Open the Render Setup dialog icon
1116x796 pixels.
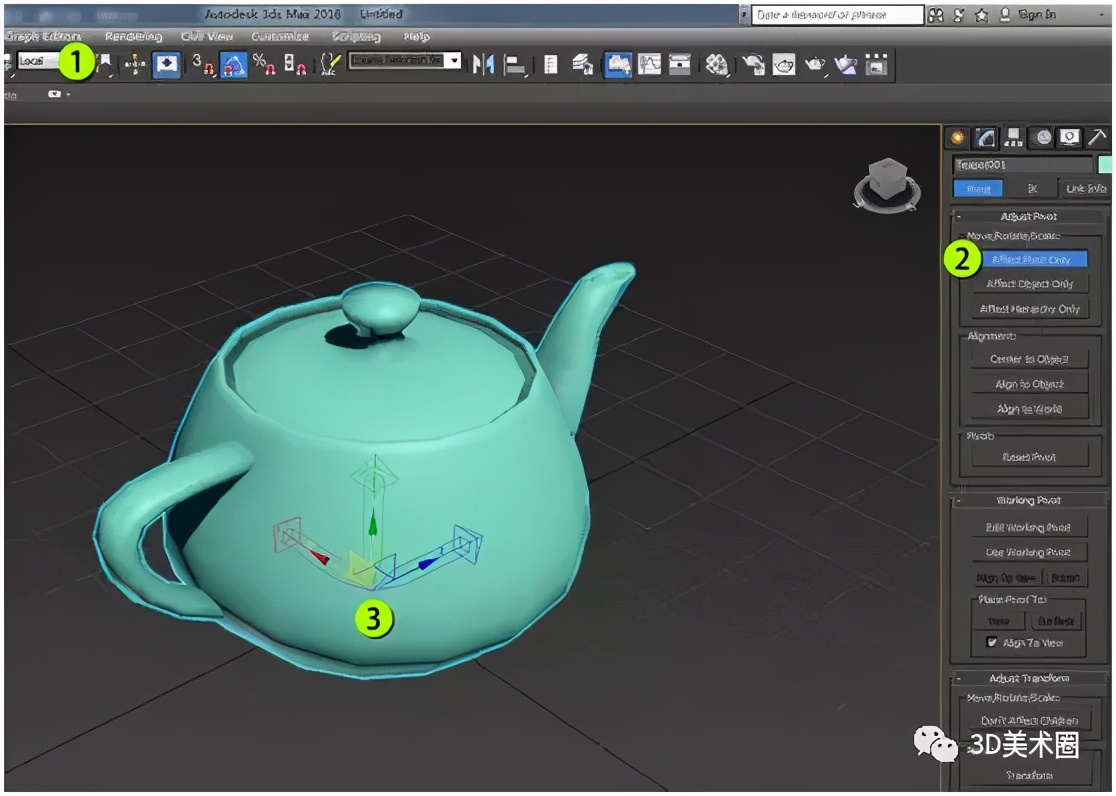pos(752,65)
